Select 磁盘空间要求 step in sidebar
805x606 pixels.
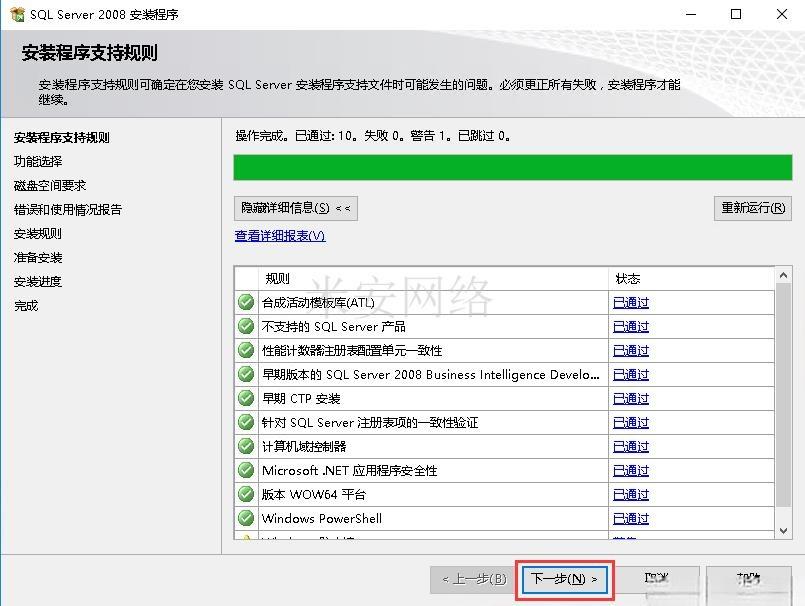click(x=50, y=185)
